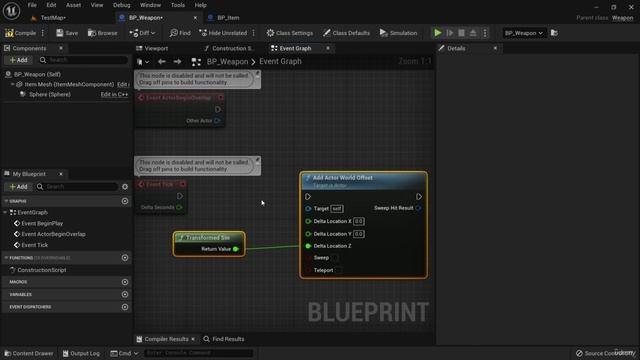Open play options three-dot menu

[485, 33]
